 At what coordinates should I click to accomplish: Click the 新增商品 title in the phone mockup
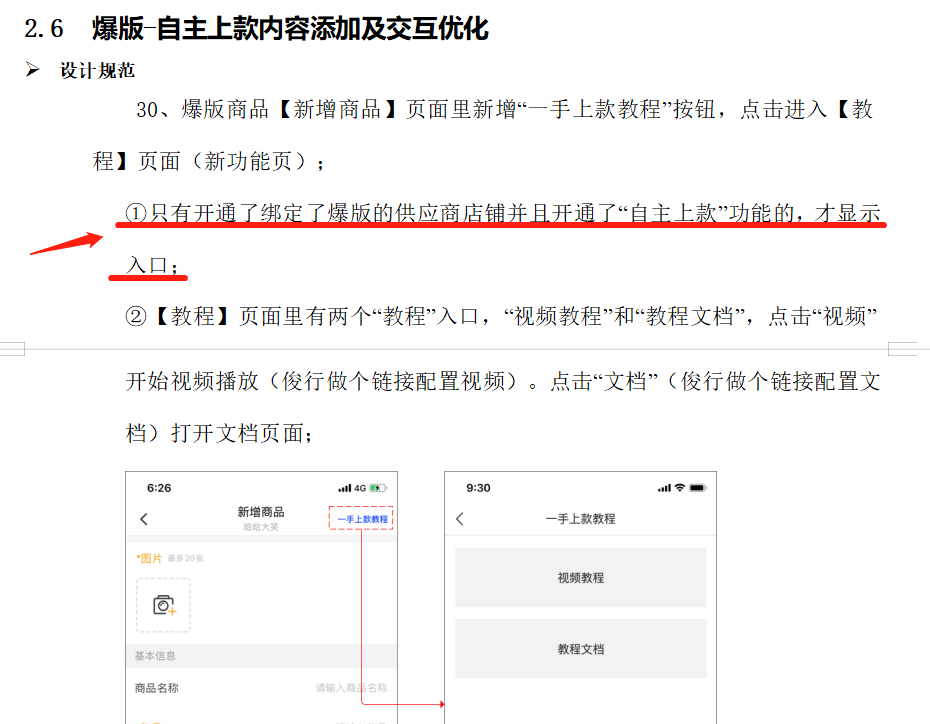coord(260,512)
